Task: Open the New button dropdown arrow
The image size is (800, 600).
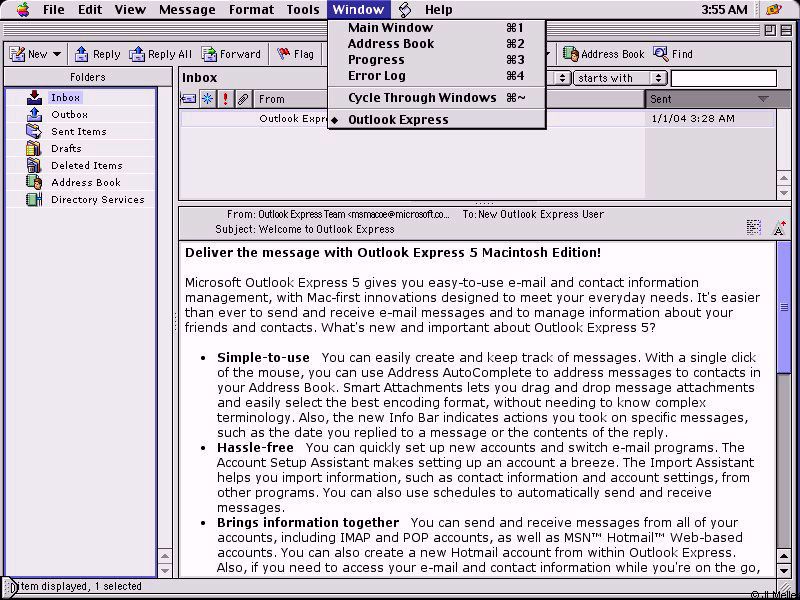Action: pos(57,54)
